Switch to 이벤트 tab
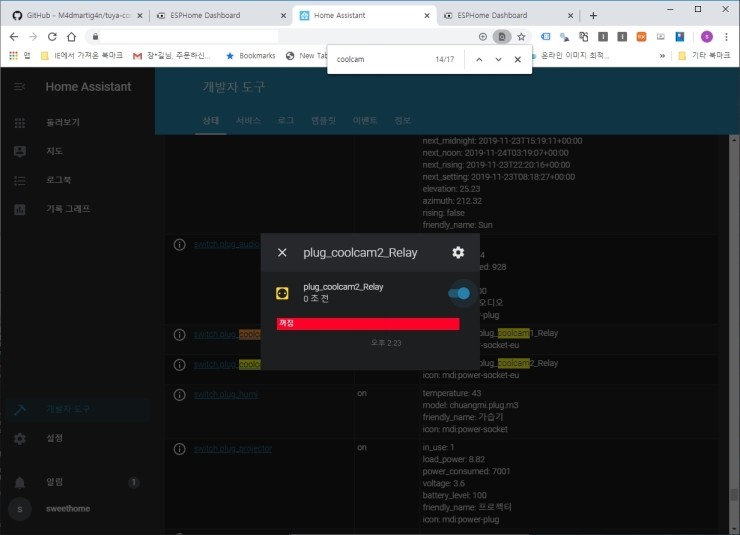Viewport: 740px width, 535px height. (365, 121)
